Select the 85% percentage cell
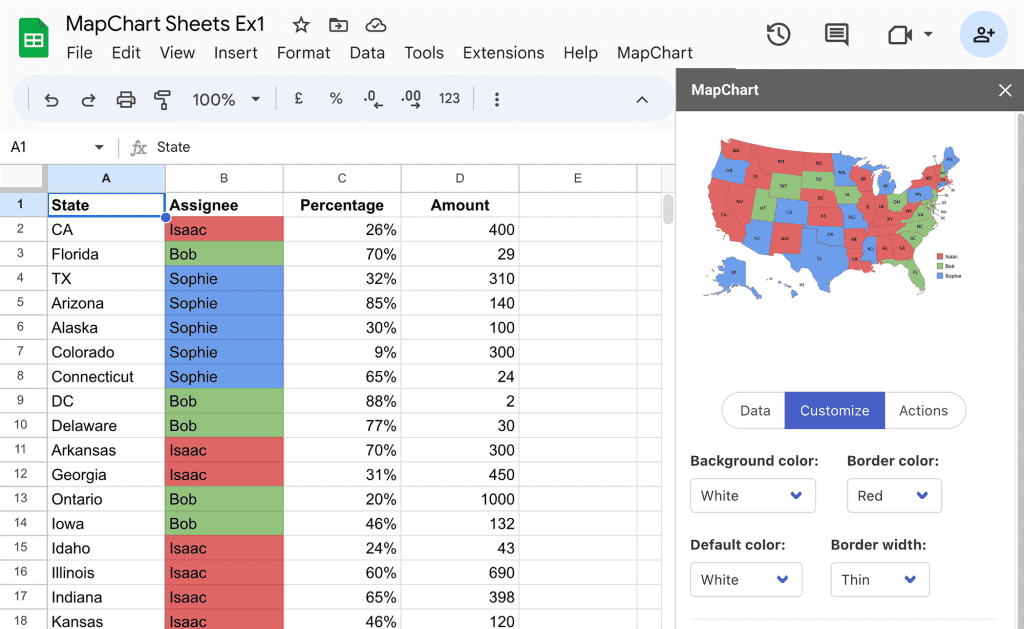This screenshot has height=629, width=1024. [x=342, y=303]
